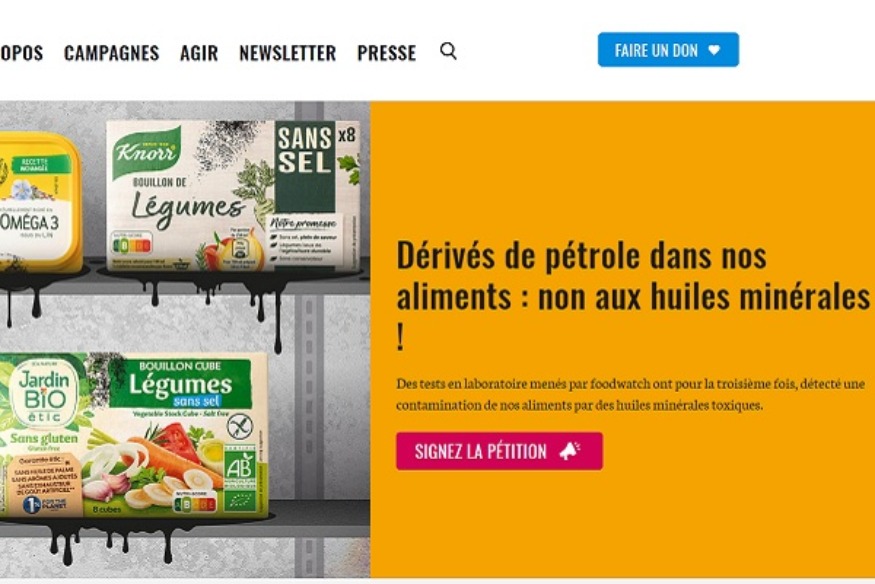This screenshot has width=875, height=584.
Task: Click the gluten-free crossed wheat symbol
Action: tap(240, 427)
